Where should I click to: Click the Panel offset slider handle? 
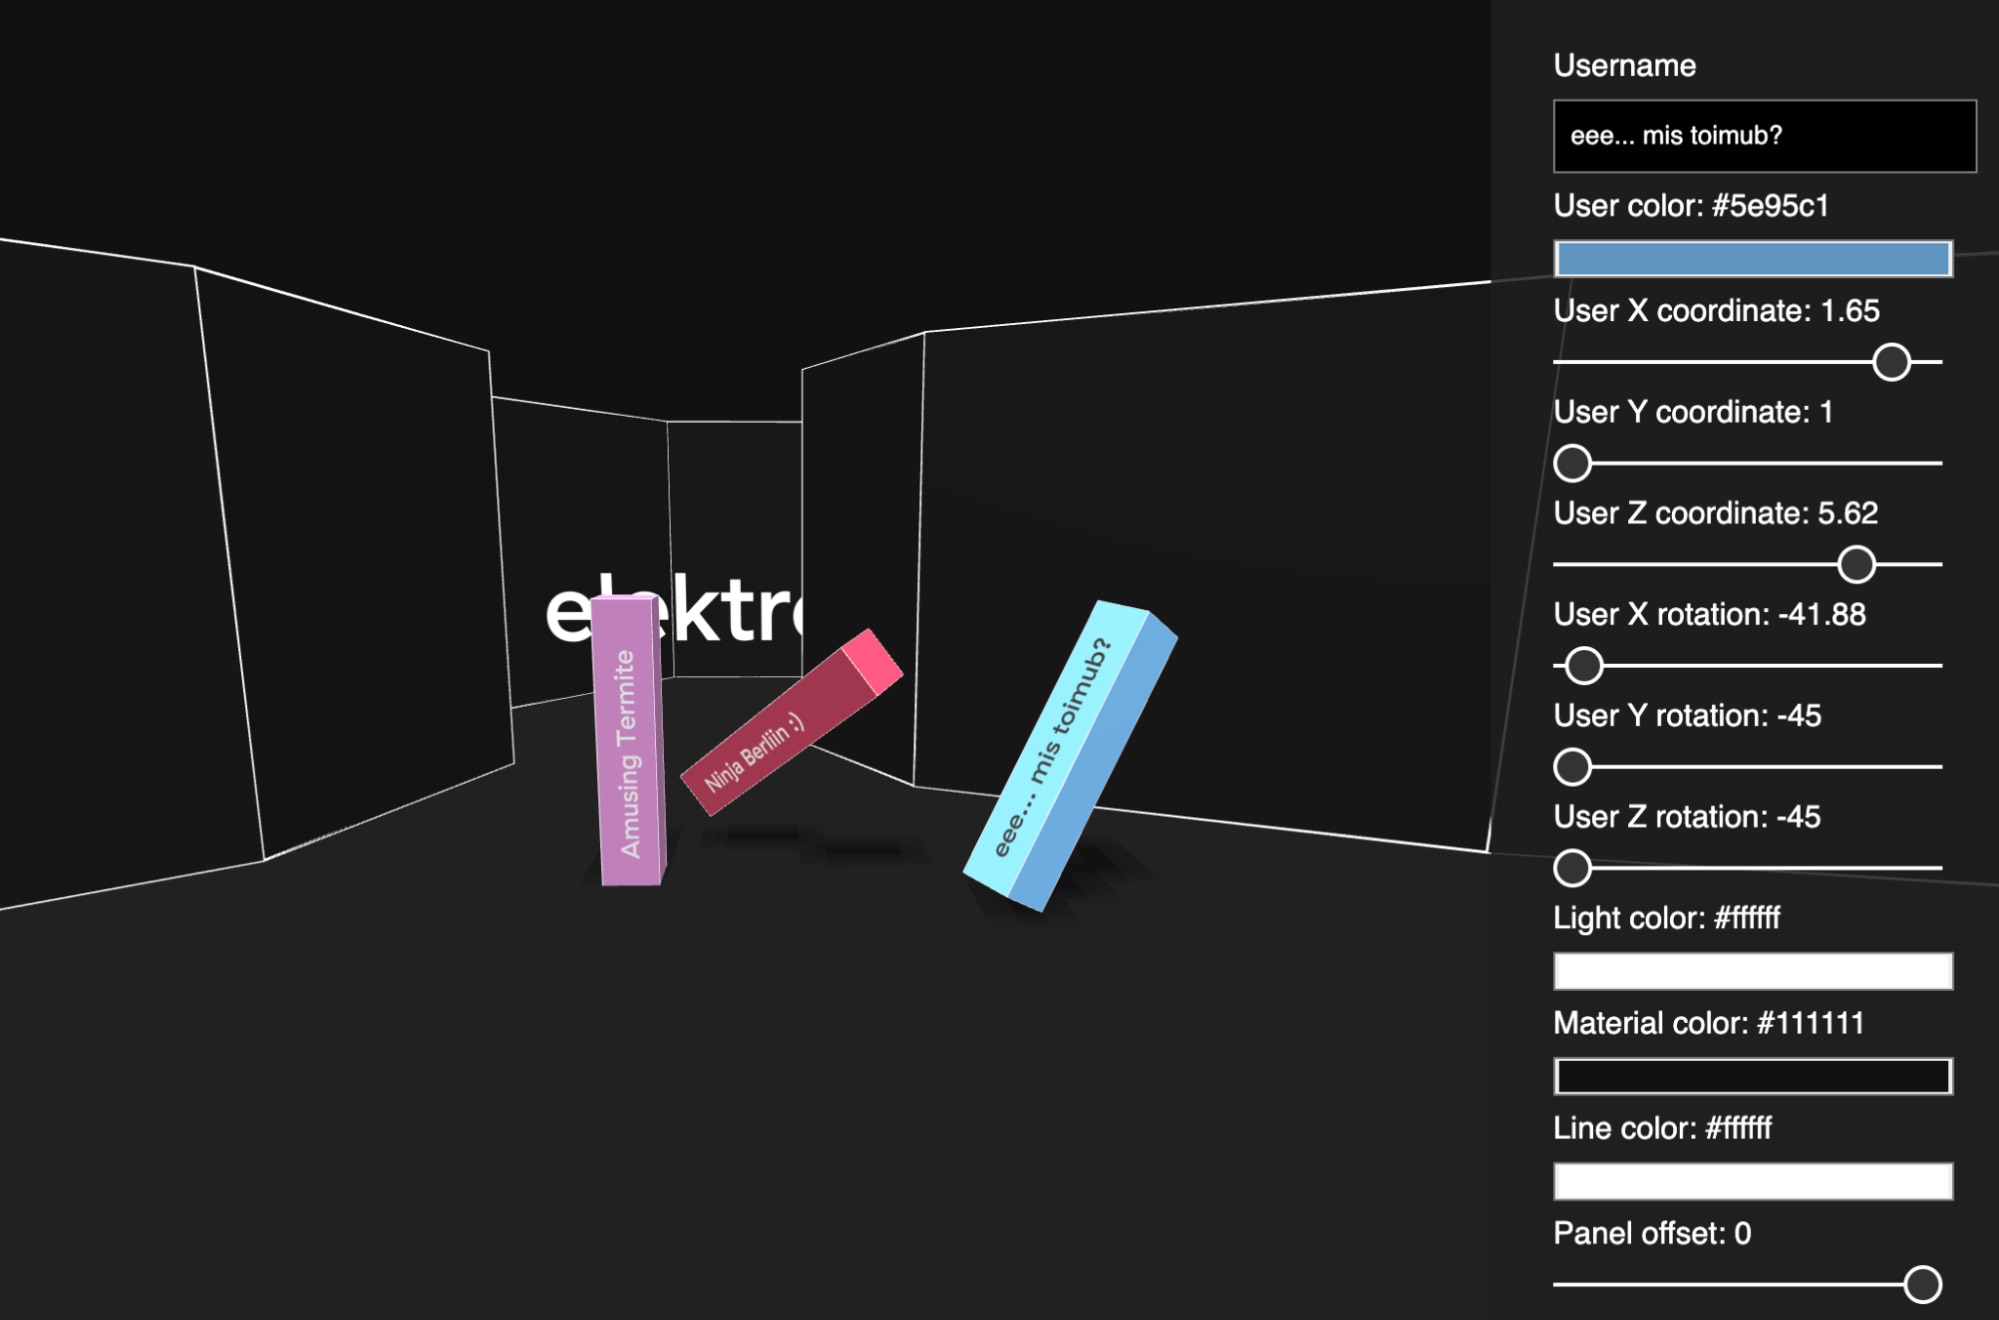click(1921, 1284)
